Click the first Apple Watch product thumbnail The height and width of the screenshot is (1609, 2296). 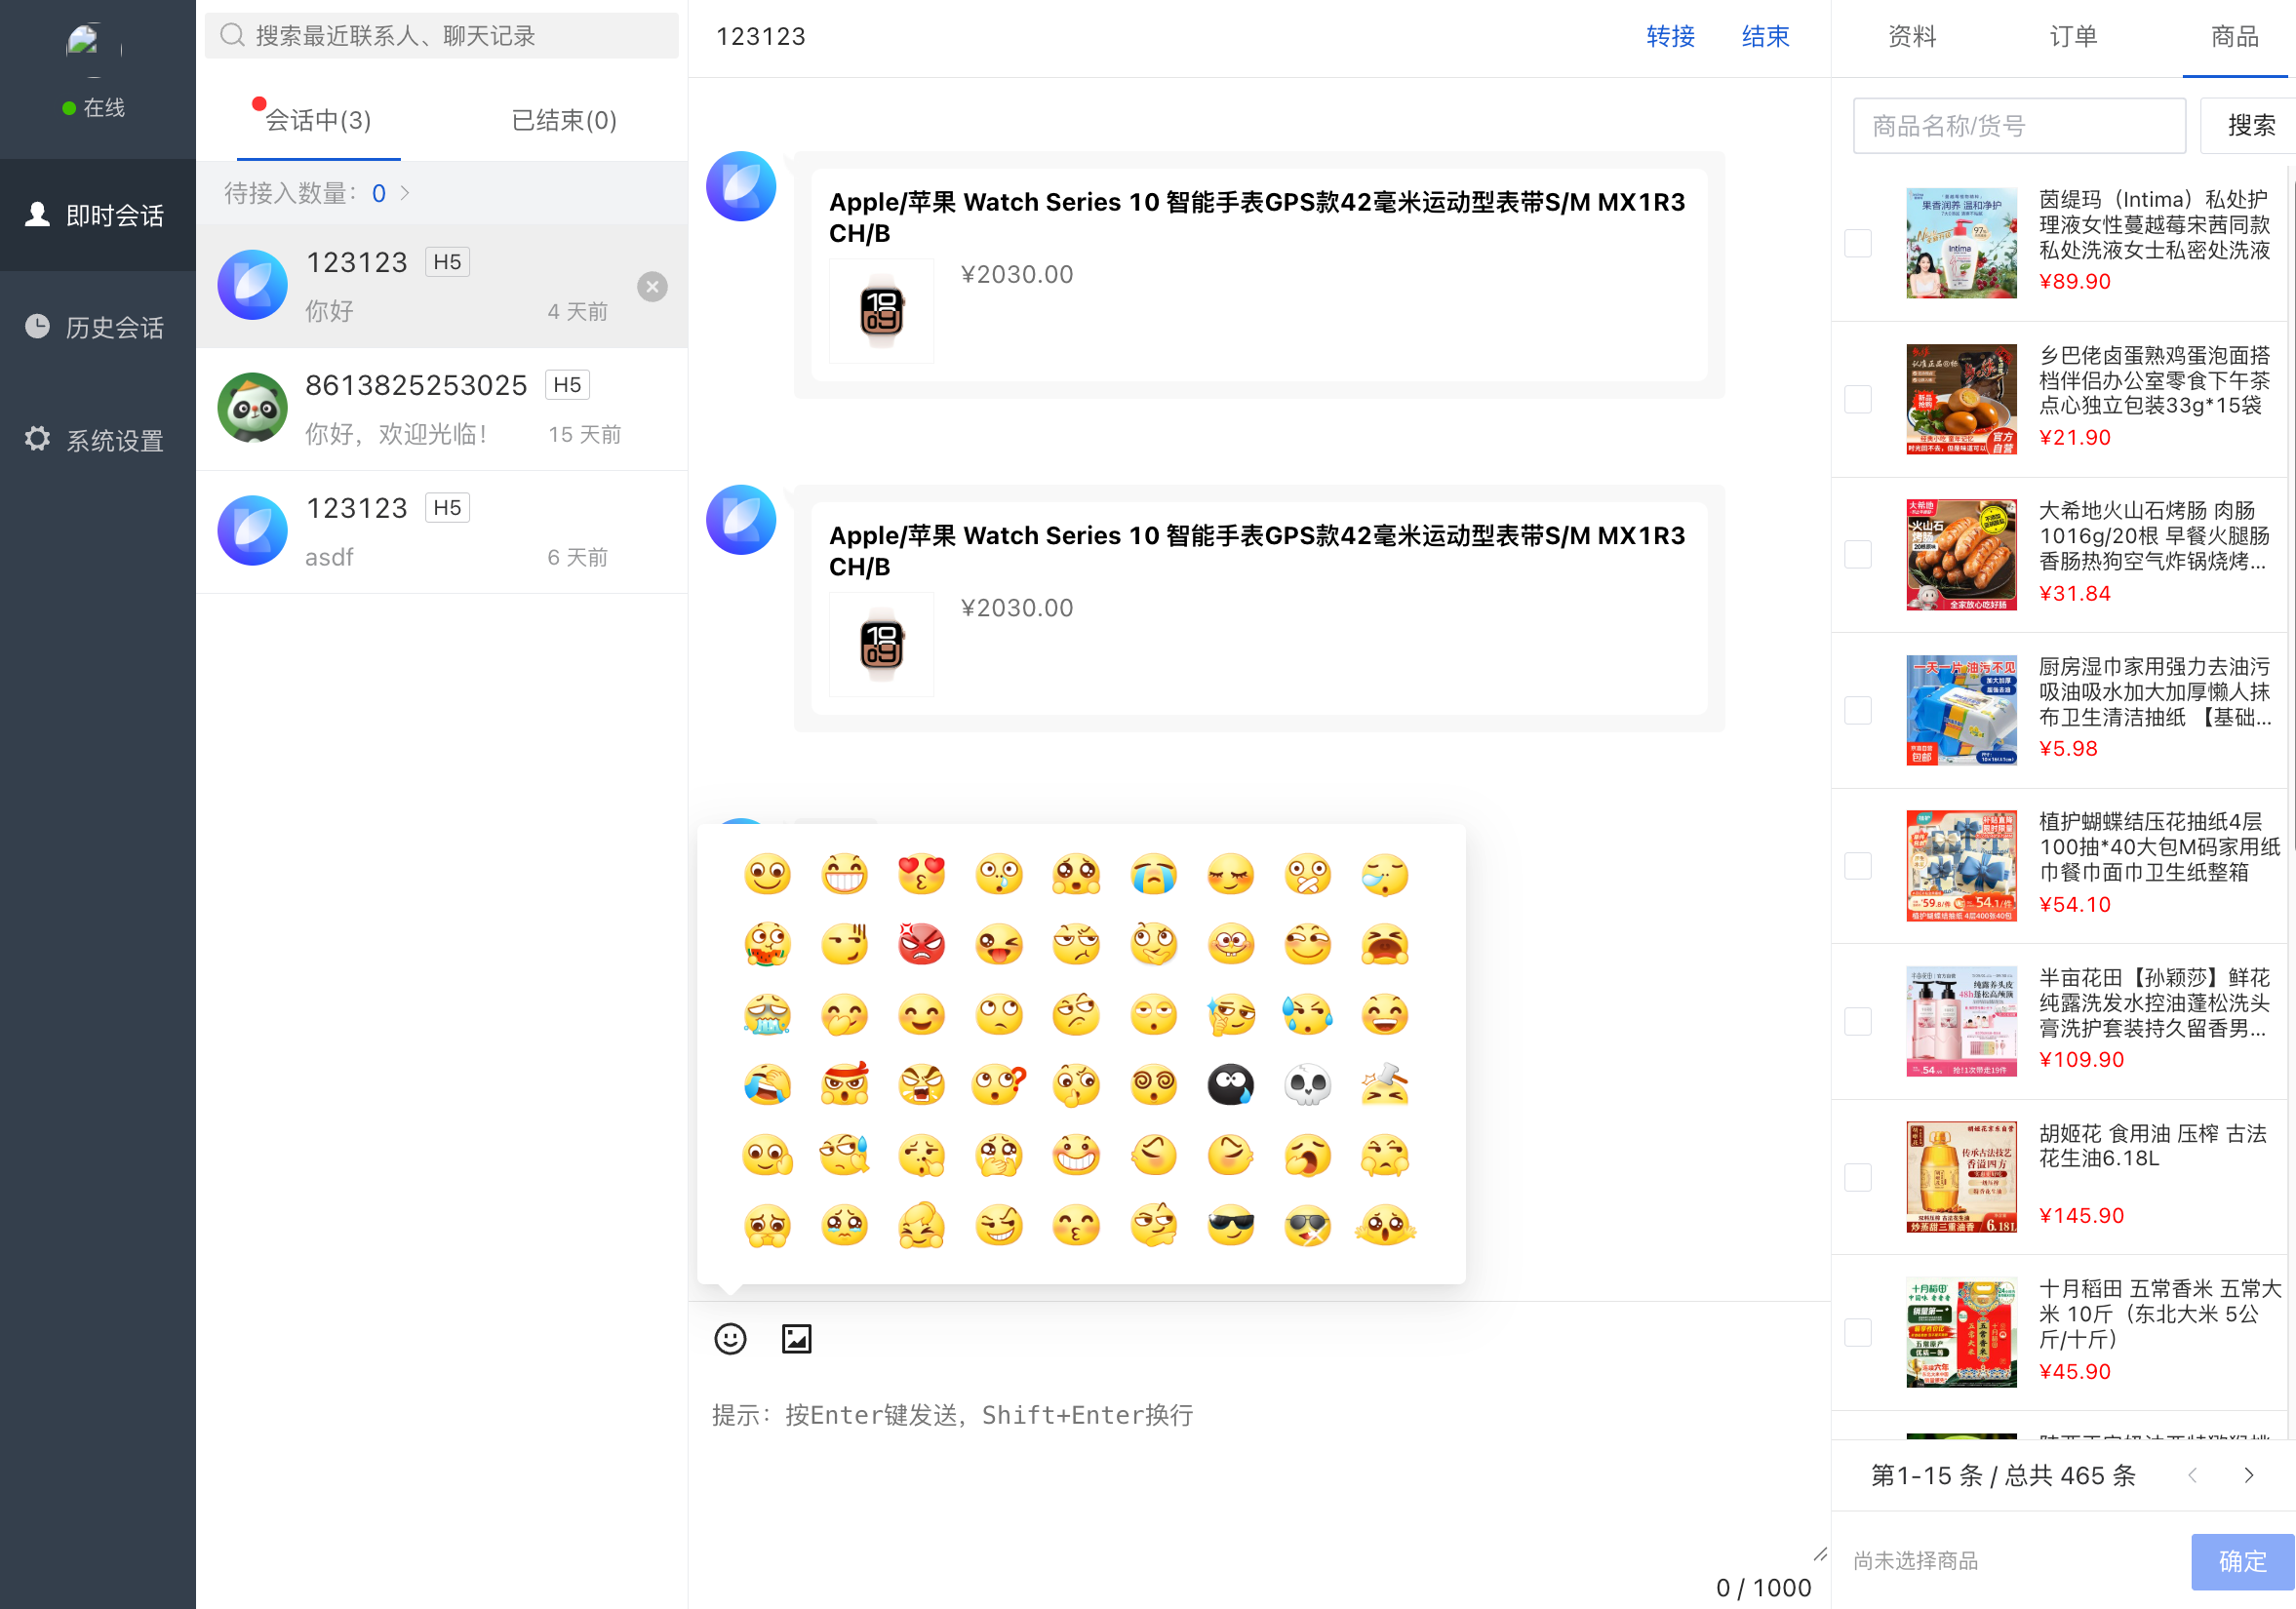click(x=881, y=311)
